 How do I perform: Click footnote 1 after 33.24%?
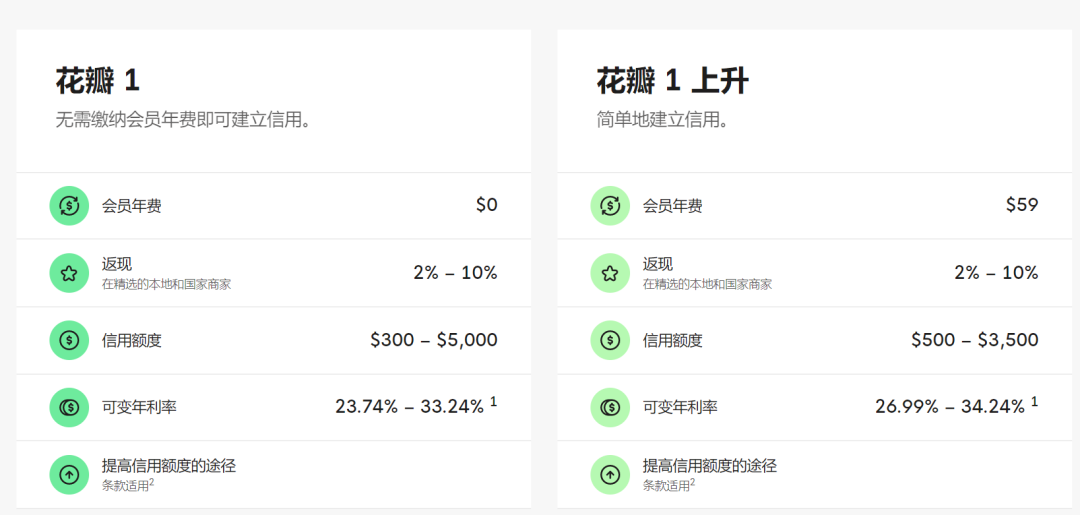493,402
